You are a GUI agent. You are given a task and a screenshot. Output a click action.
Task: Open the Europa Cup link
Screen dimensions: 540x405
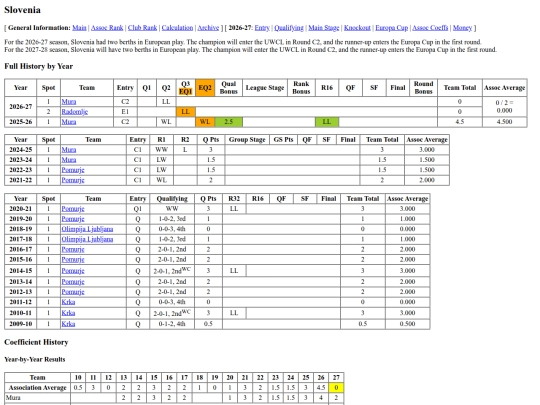[x=392, y=28]
